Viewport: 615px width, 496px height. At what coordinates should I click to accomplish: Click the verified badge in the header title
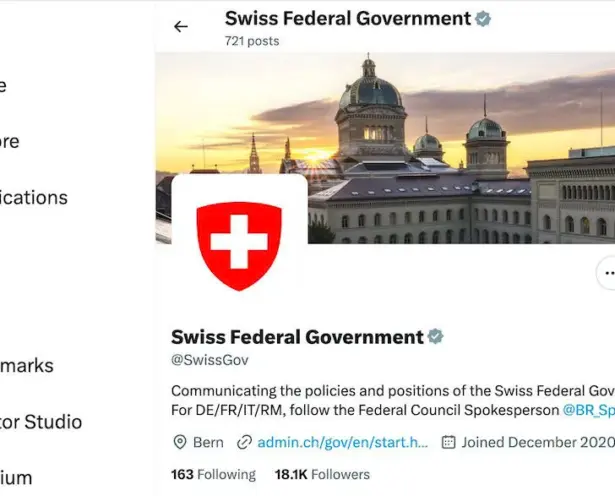pos(483,19)
